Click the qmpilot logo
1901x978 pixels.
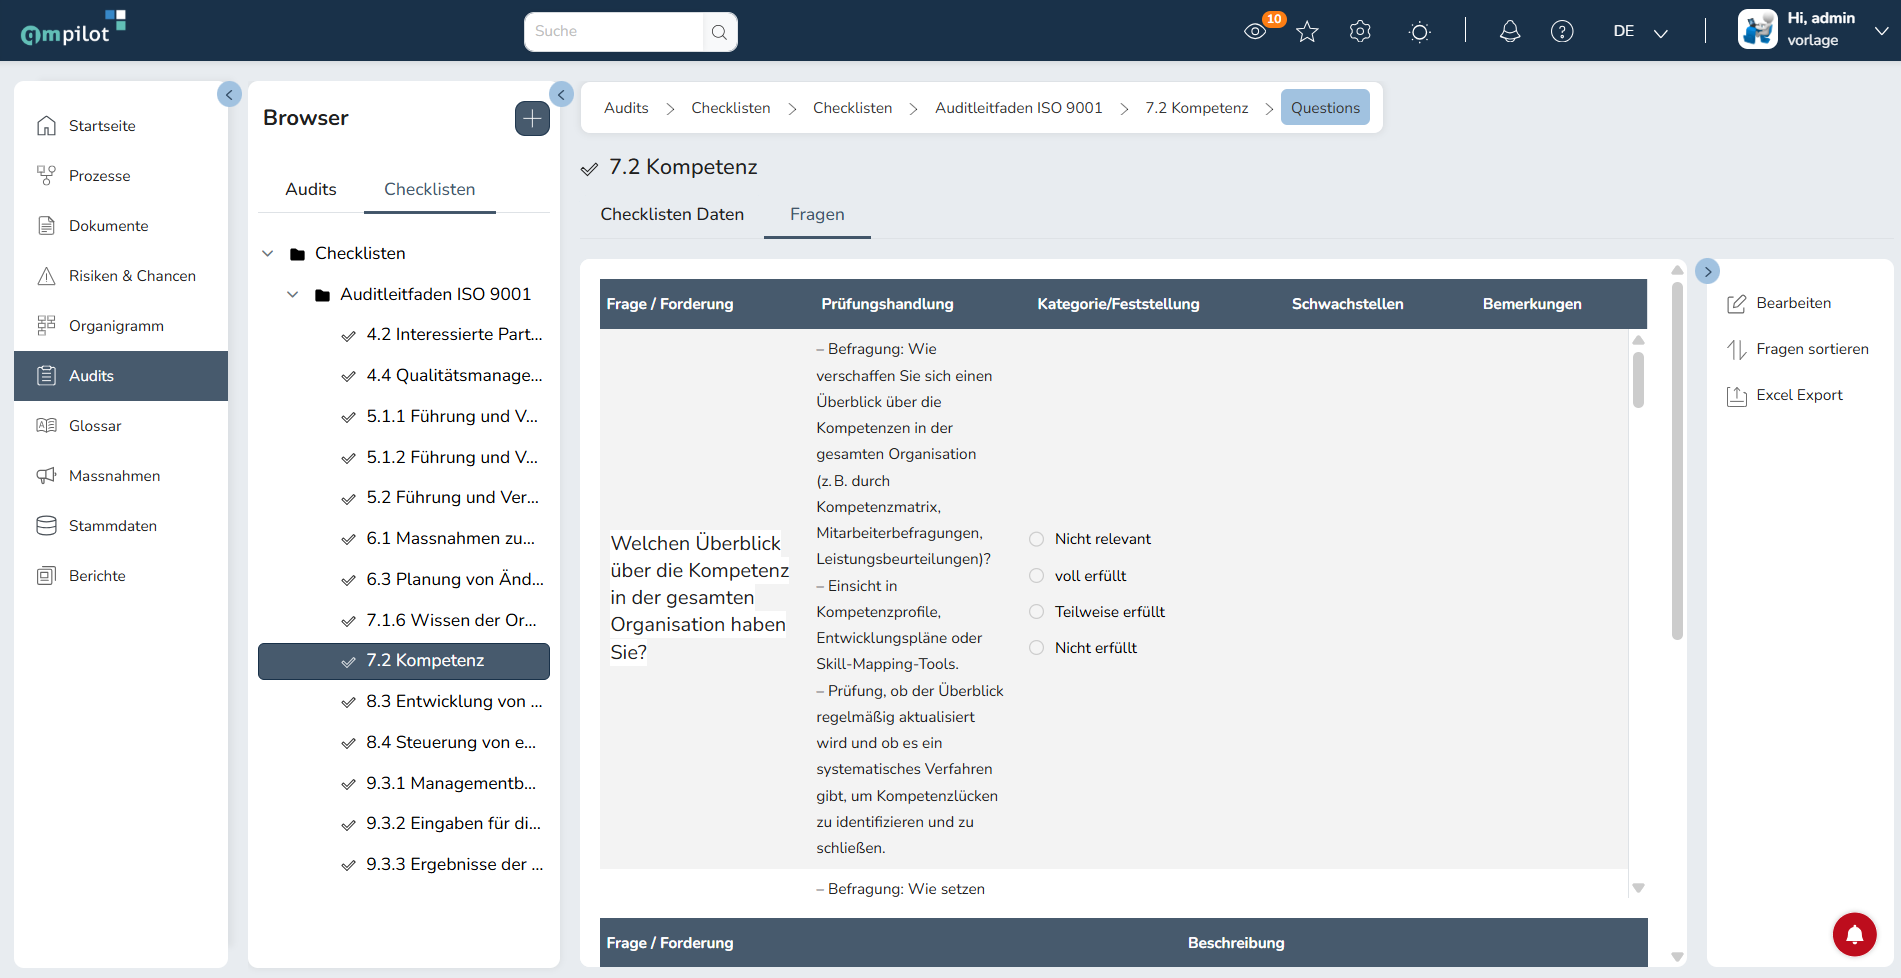73,29
